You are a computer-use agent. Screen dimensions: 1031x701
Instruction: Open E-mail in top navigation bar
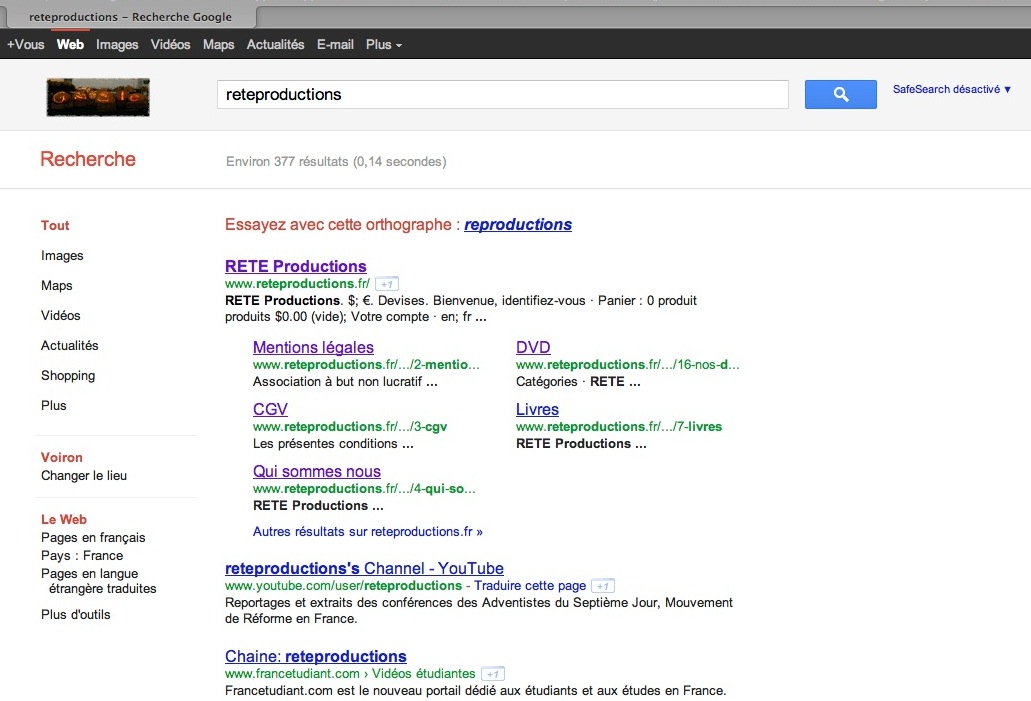coord(335,44)
